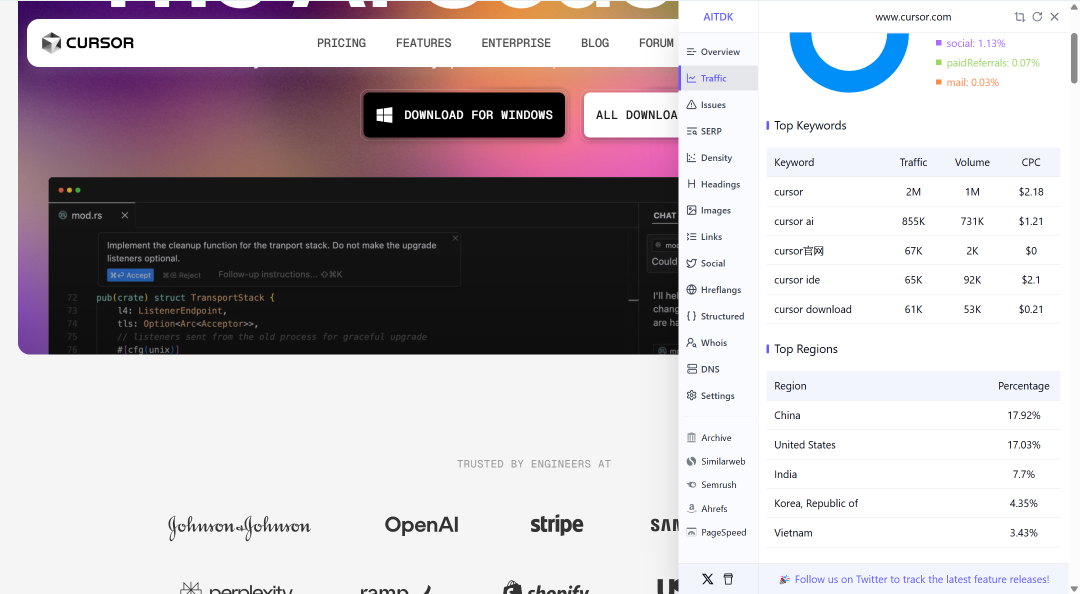Click the X (Twitter) icon at panel bottom
The width and height of the screenshot is (1080, 594).
707,580
